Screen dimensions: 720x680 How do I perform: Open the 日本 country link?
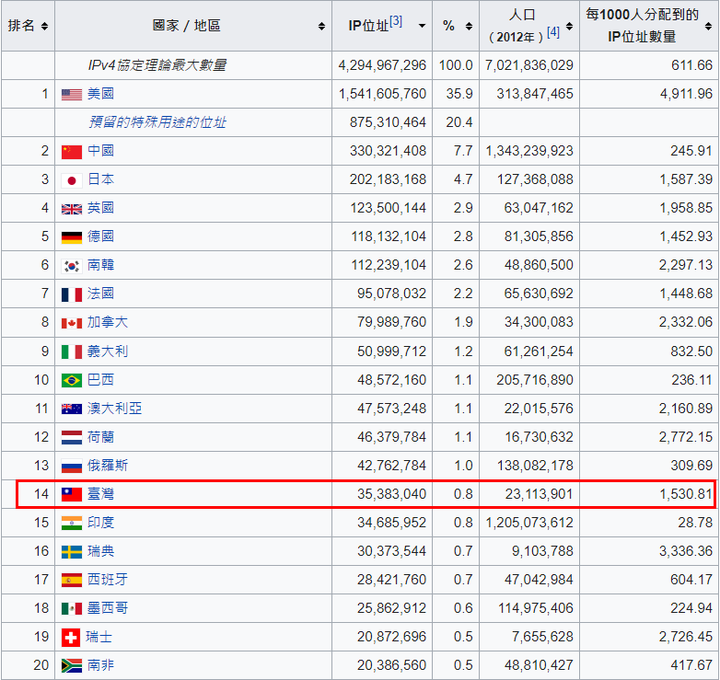click(101, 180)
